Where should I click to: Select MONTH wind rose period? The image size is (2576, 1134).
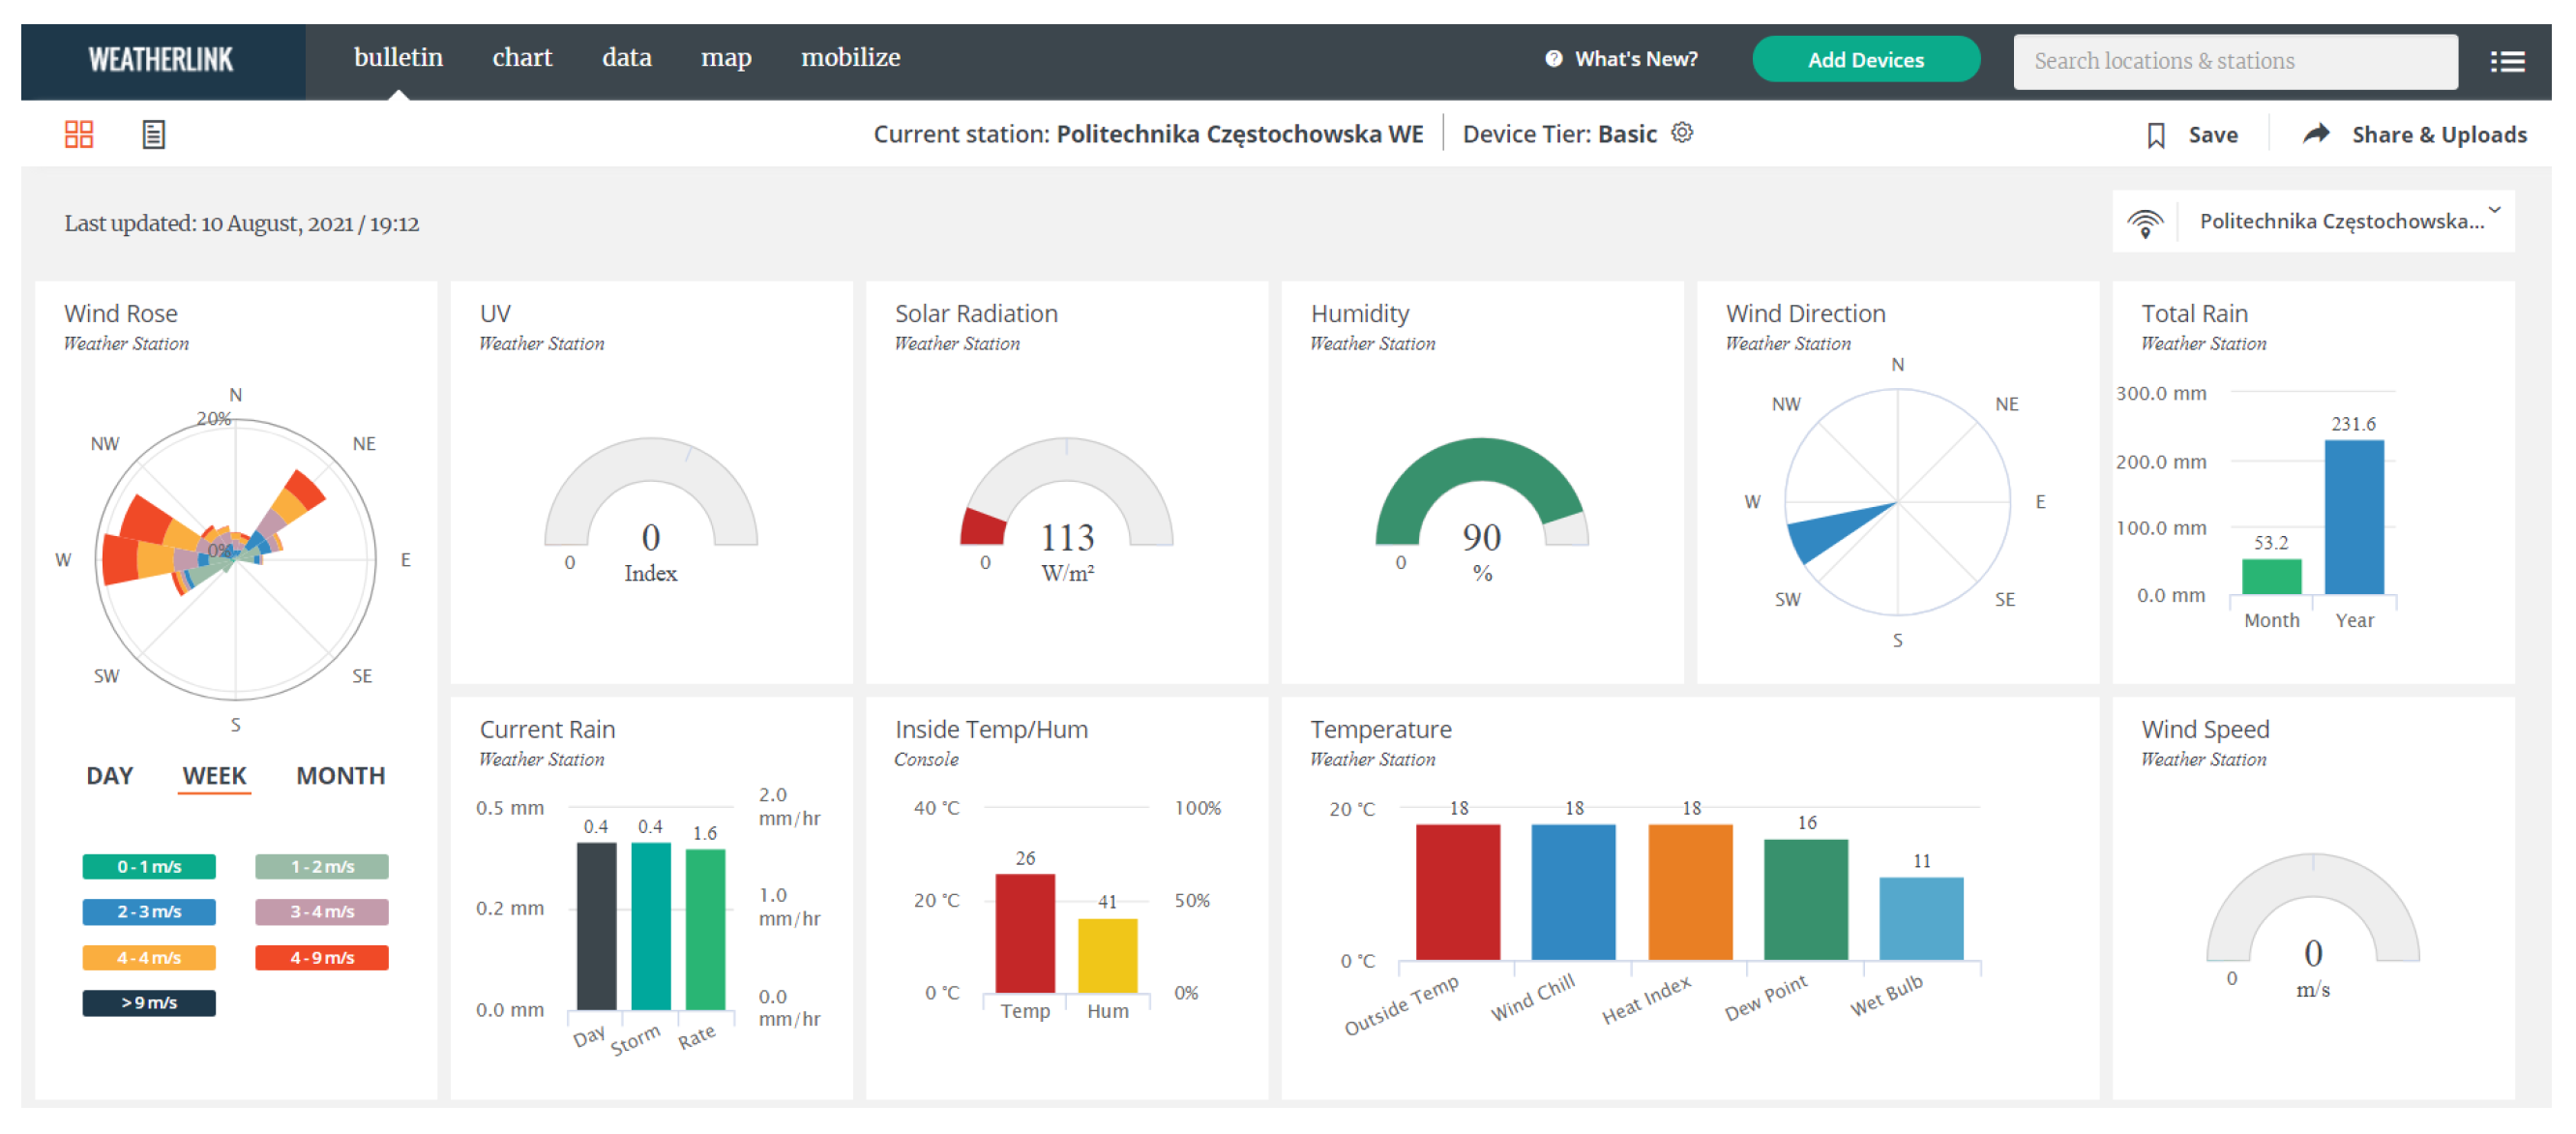(340, 776)
